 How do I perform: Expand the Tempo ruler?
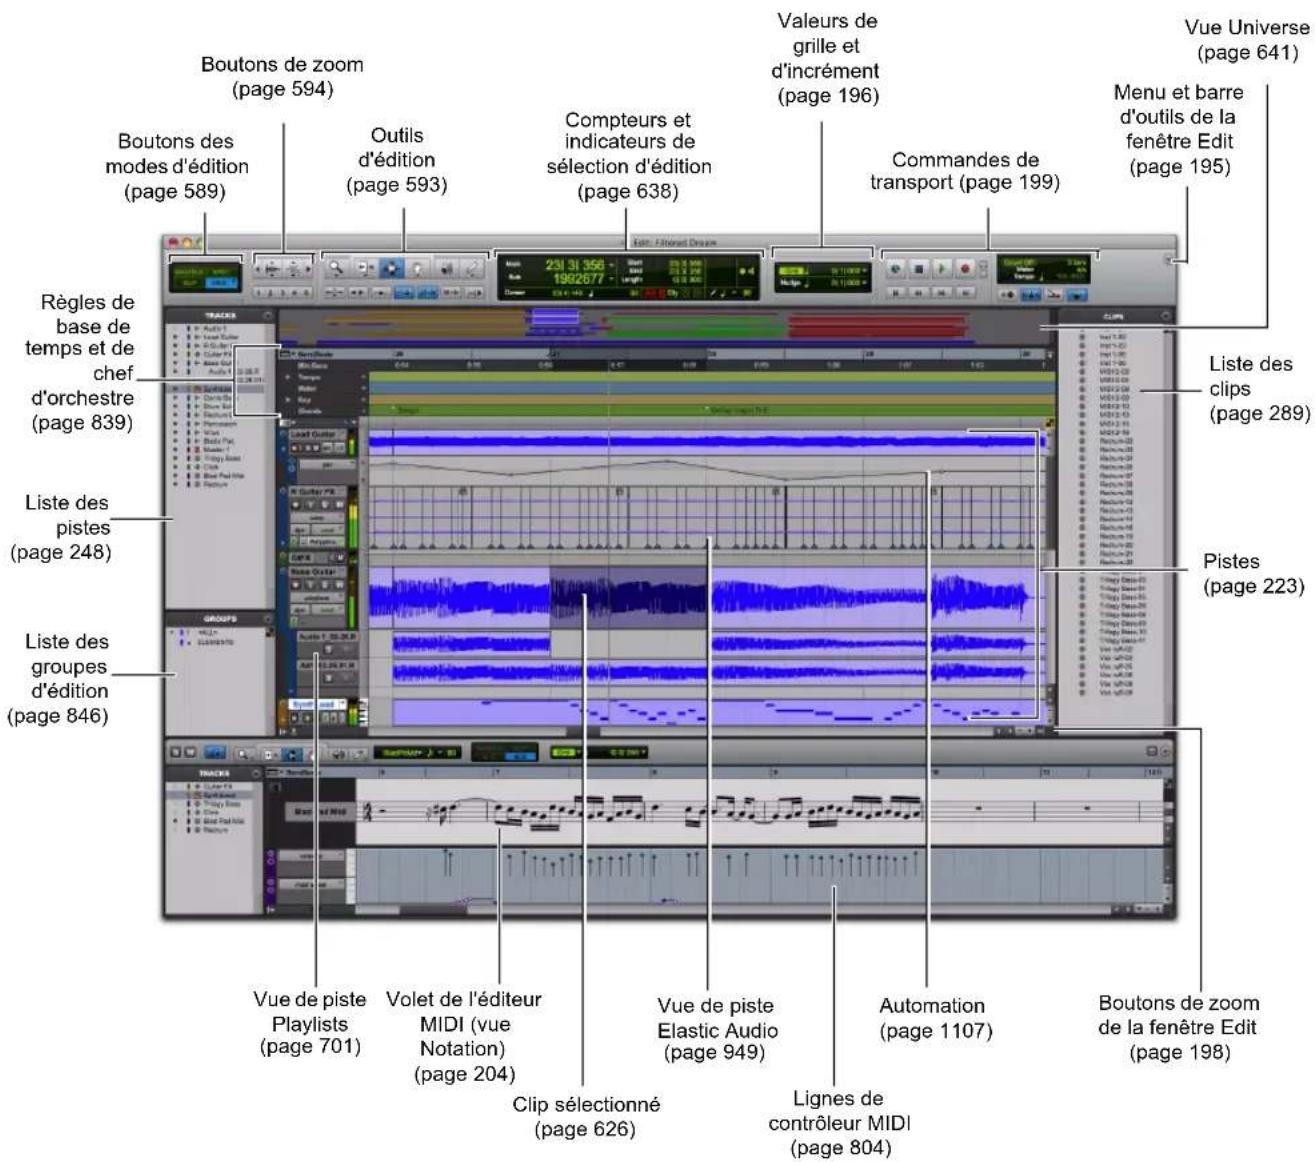(288, 377)
